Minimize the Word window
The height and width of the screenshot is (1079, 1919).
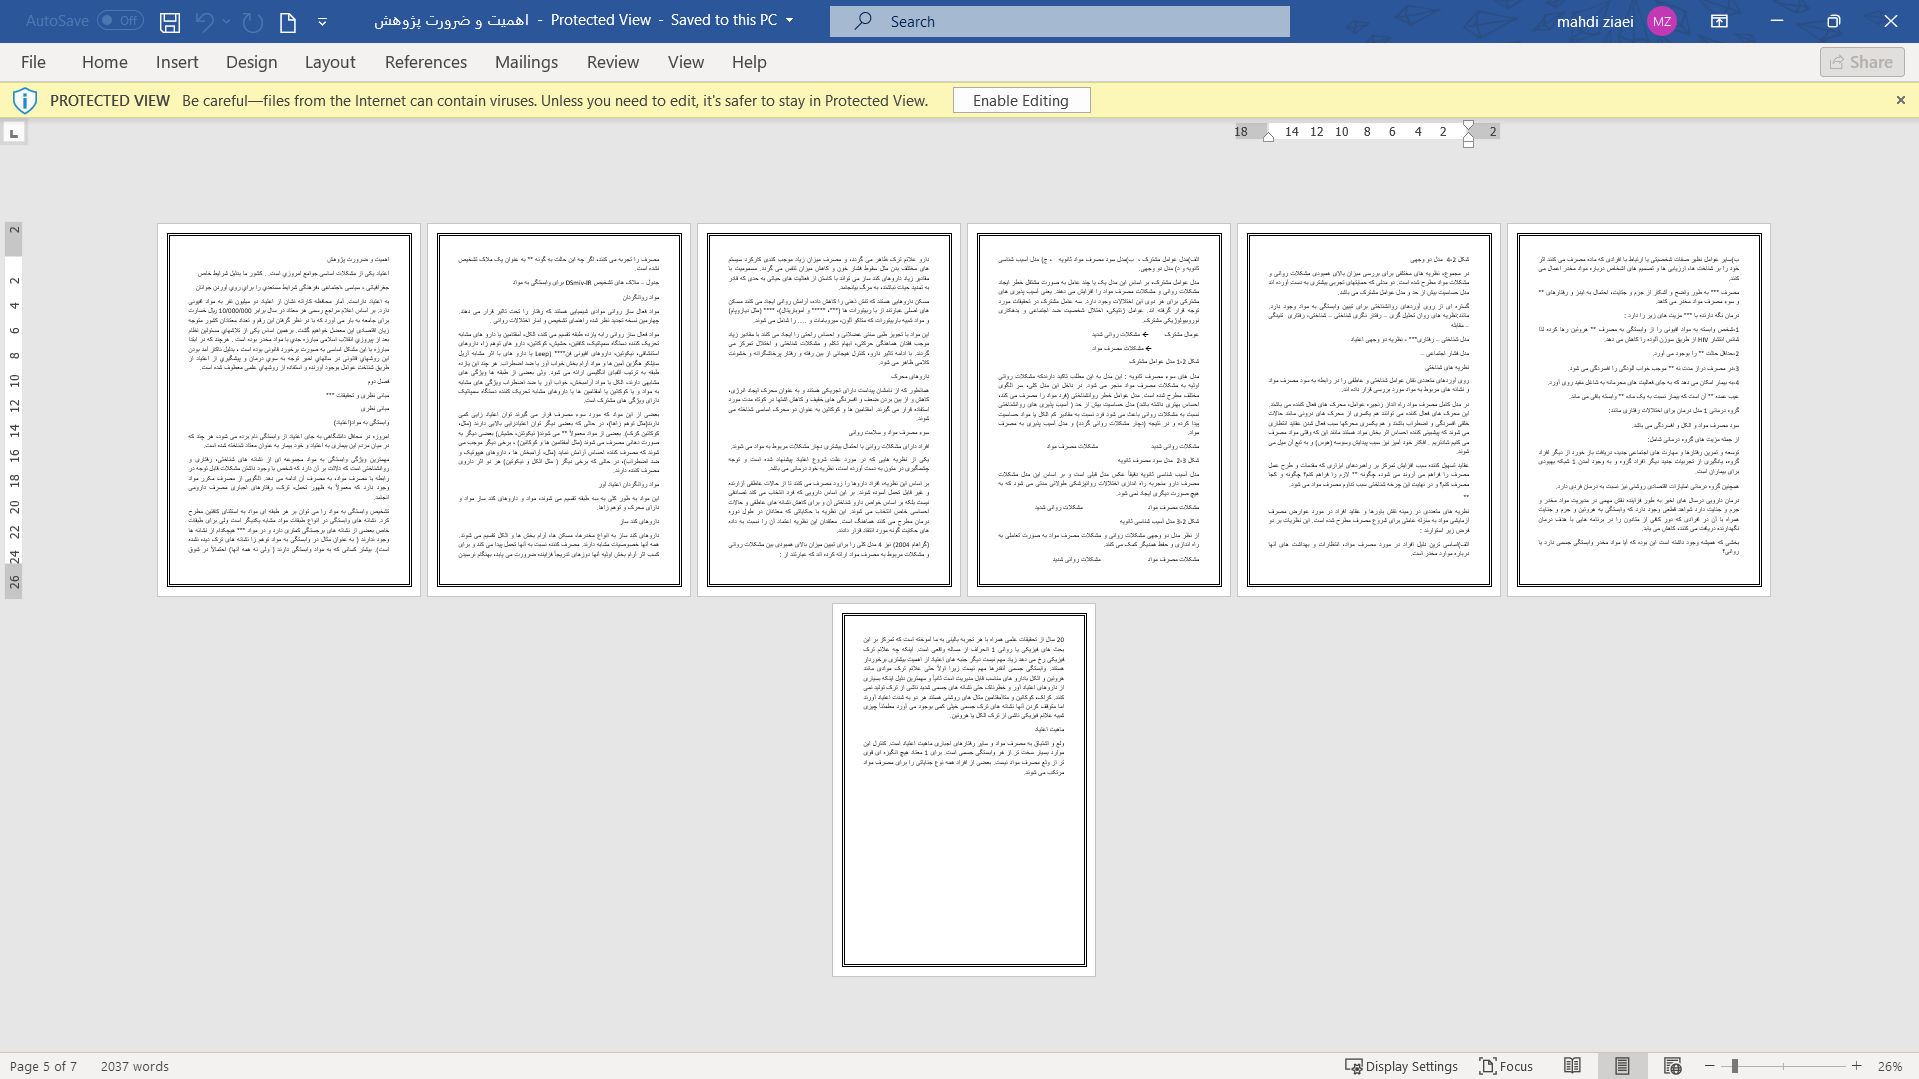point(1777,21)
